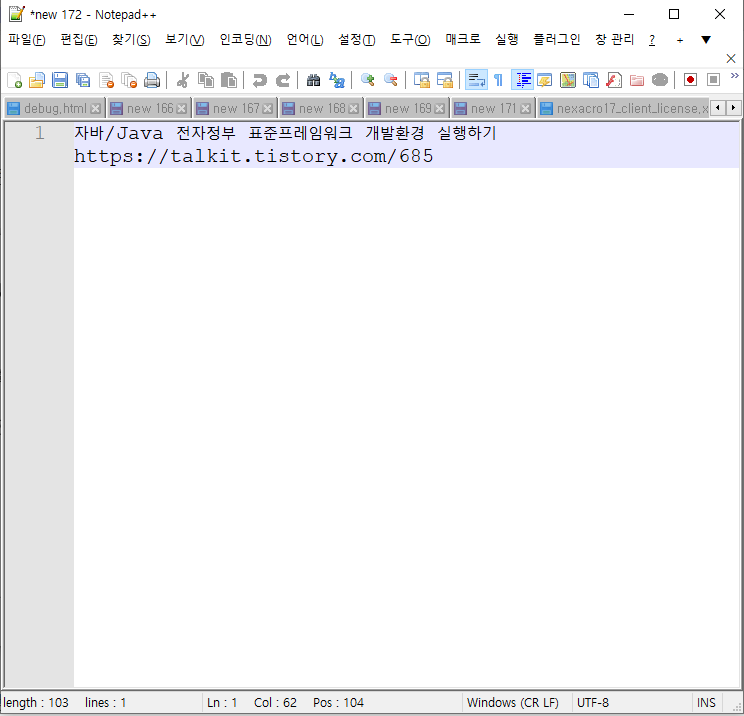The width and height of the screenshot is (744, 716).
Task: Toggle synchronized horizontal scrolling icon
Action: (445, 80)
